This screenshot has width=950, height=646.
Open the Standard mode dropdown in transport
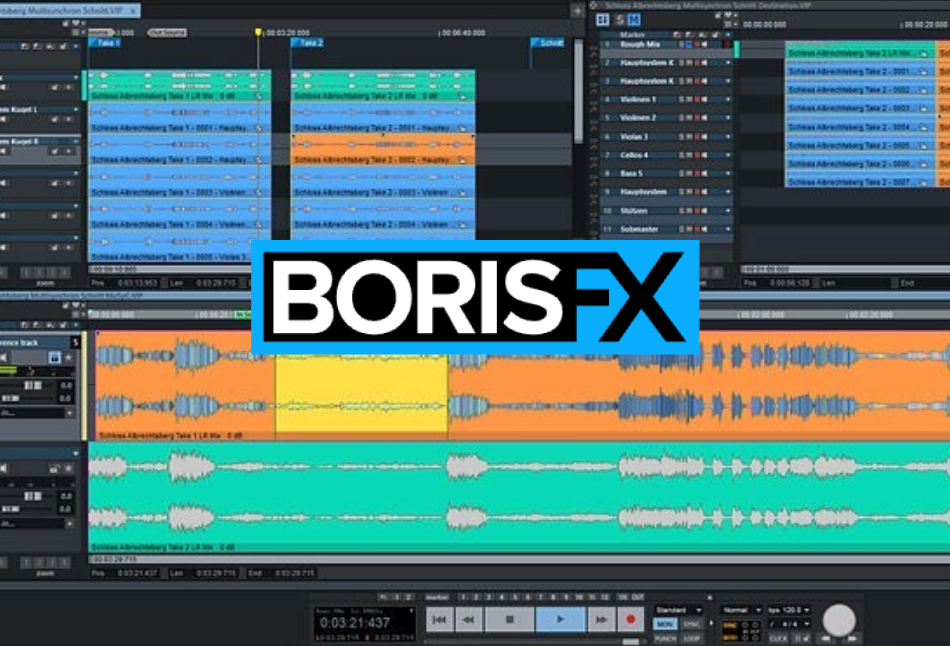pyautogui.click(x=678, y=610)
